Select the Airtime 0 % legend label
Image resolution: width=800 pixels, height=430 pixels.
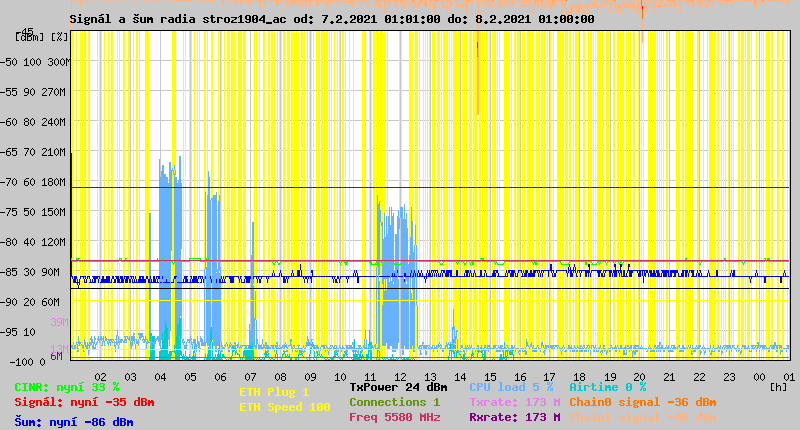[607, 387]
